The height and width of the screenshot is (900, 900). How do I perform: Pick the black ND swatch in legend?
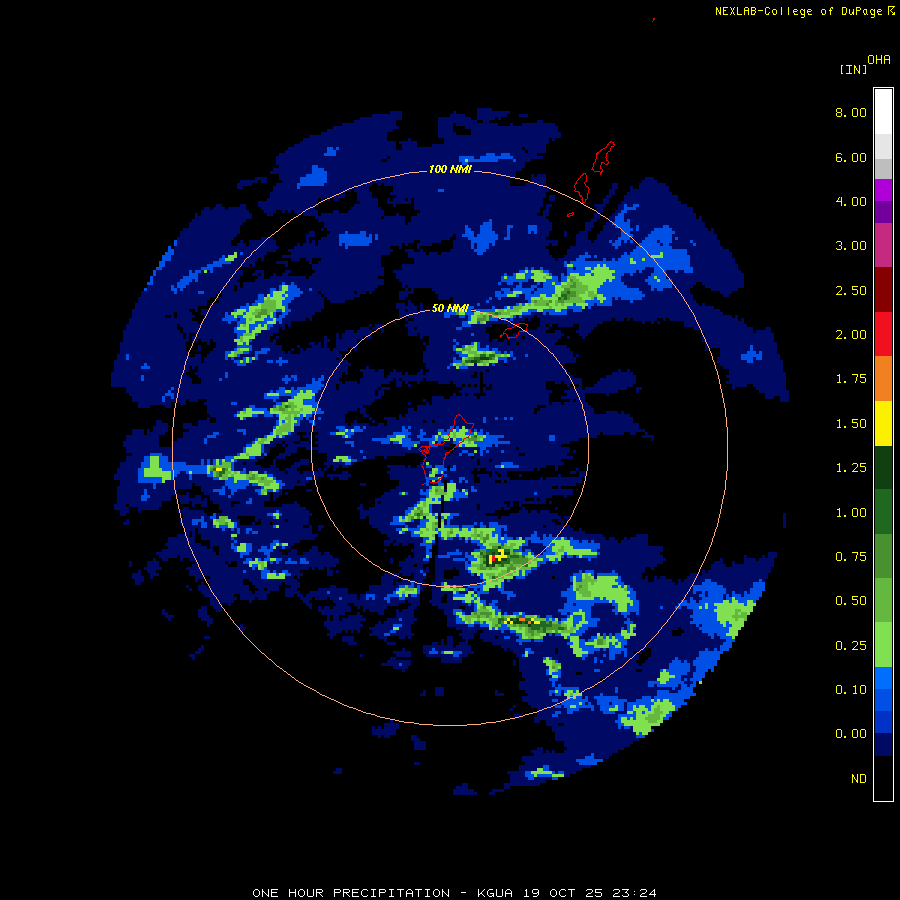(x=883, y=778)
